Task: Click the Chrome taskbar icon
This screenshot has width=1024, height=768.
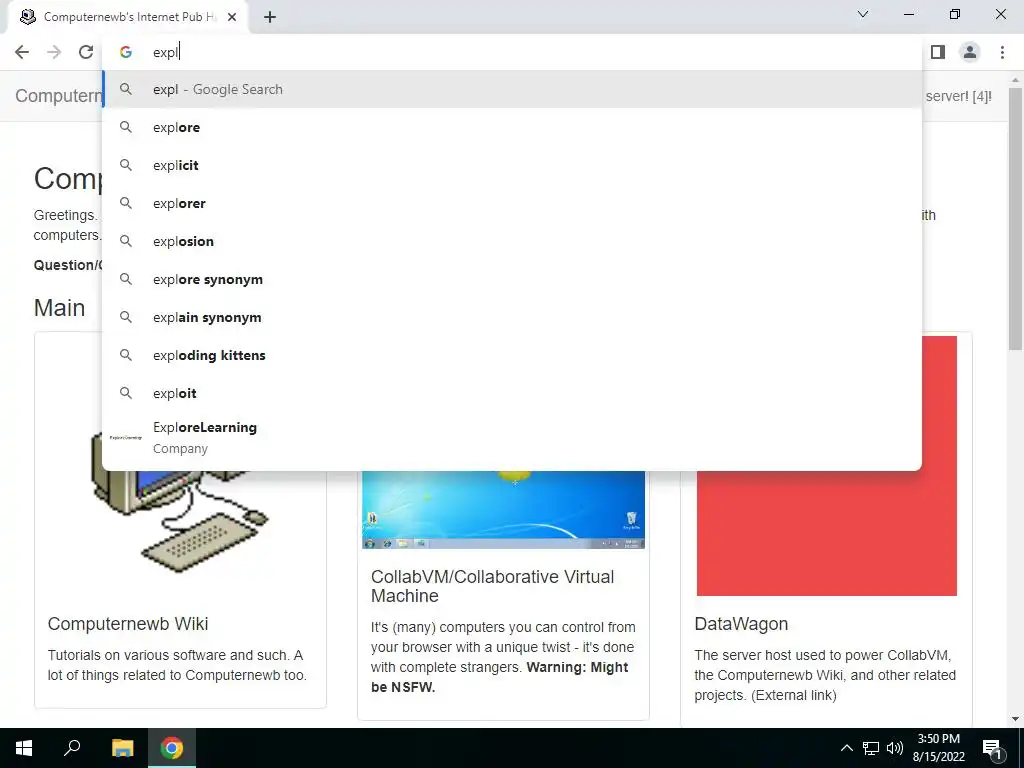Action: (x=172, y=748)
